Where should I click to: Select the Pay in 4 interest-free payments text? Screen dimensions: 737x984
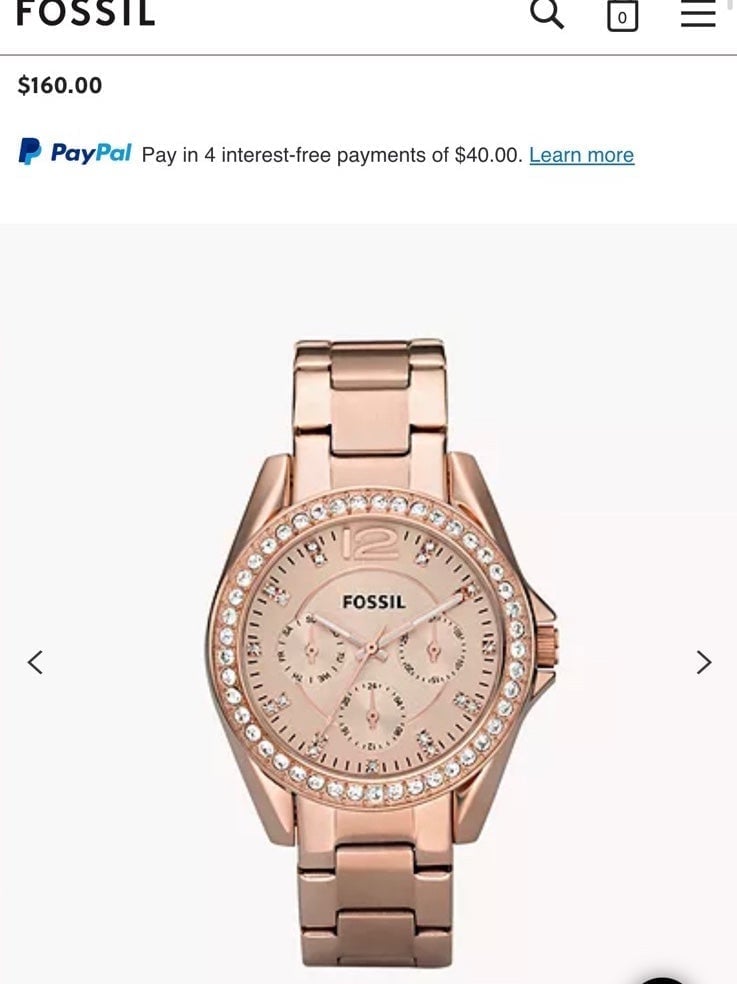332,155
